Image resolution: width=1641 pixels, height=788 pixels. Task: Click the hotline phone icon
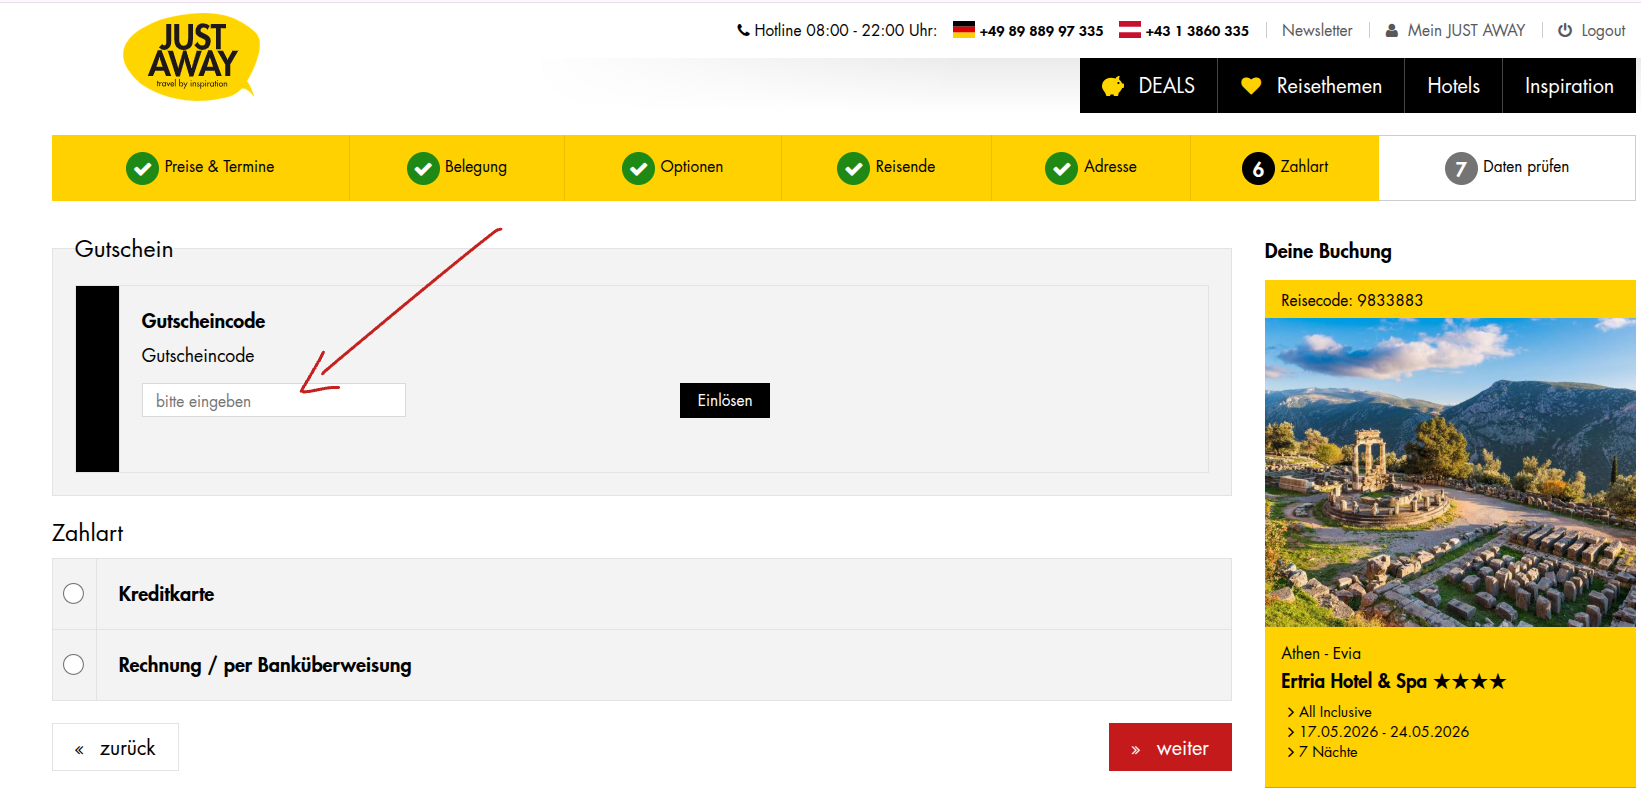(x=743, y=30)
